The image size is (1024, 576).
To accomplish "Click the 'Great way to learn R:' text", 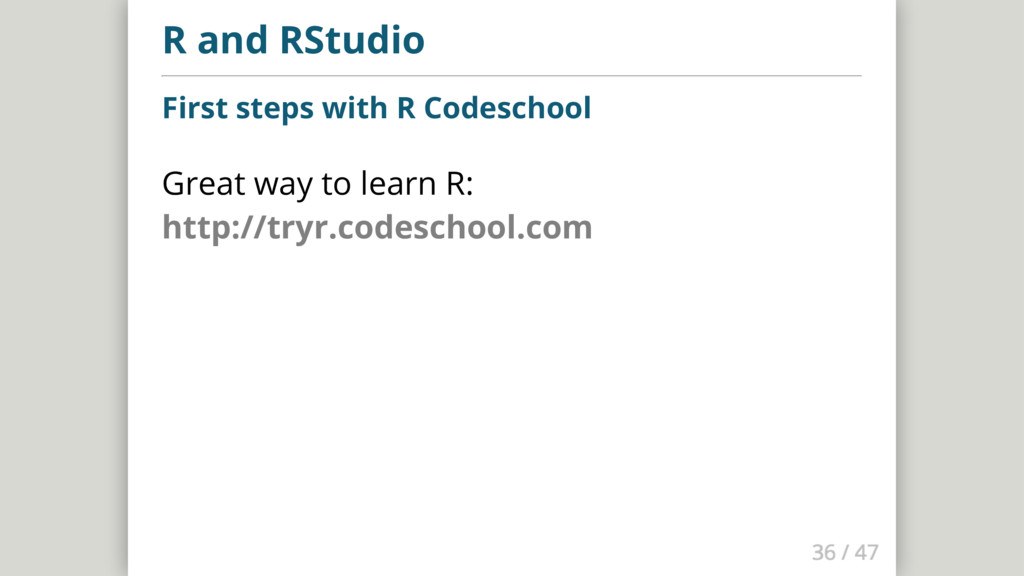I will pyautogui.click(x=317, y=185).
